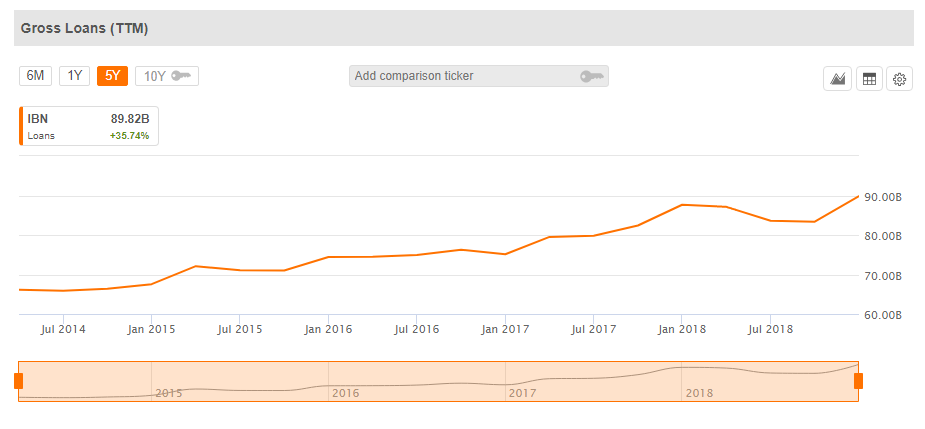The image size is (925, 429).
Task: Select the locked 10Y time range
Action: click(167, 76)
